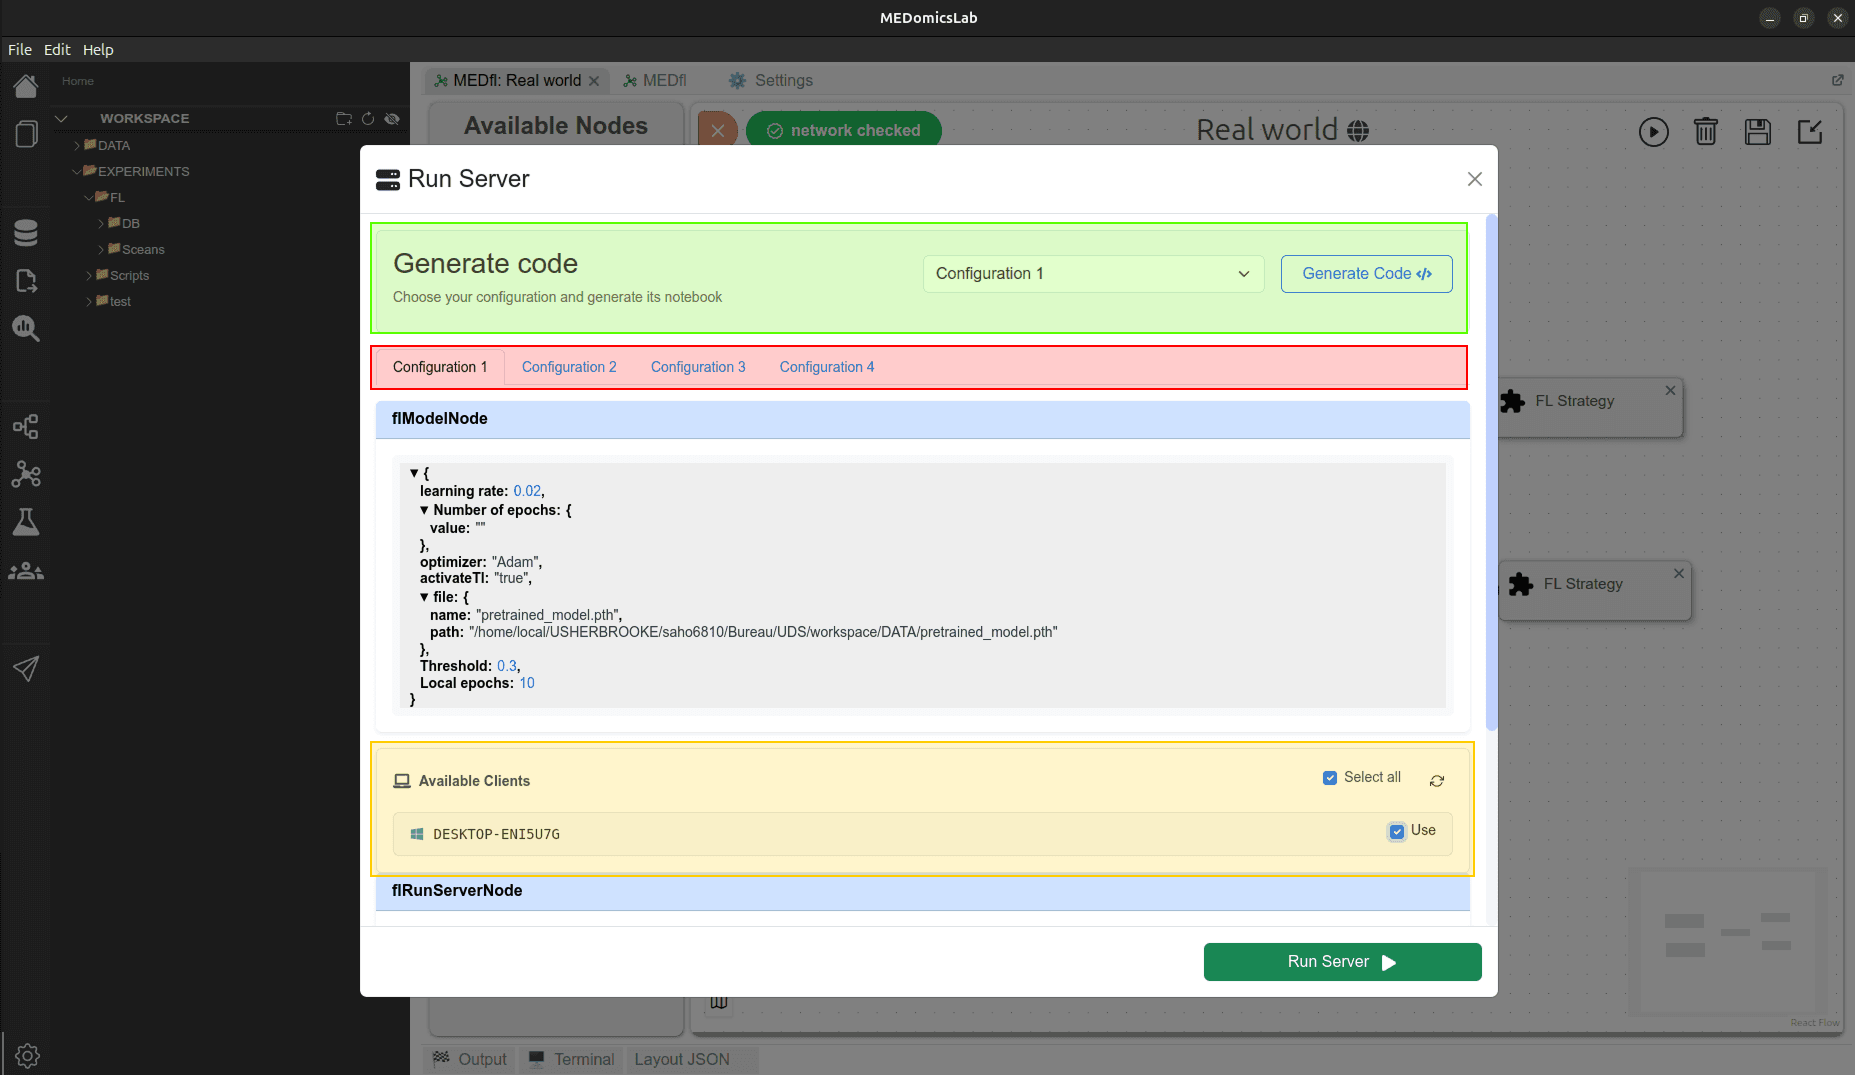1855x1075 pixels.
Task: Open the exploratory analysis icon in sidebar
Action: pyautogui.click(x=27, y=328)
